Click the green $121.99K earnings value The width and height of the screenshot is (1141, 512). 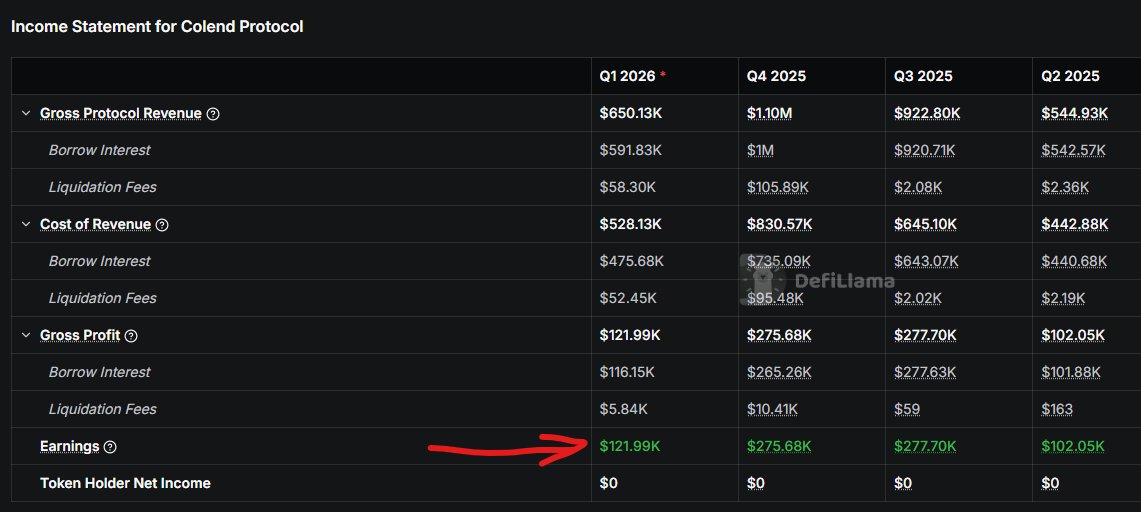click(x=630, y=447)
